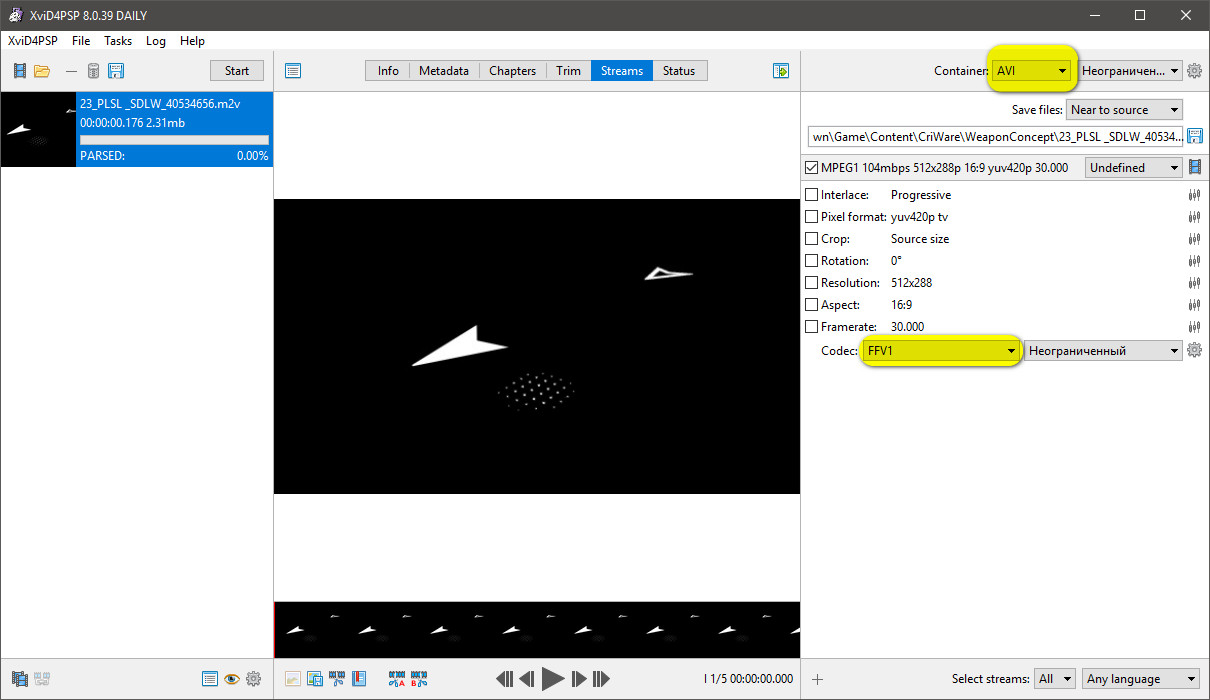Enable the Crop checkbox
This screenshot has height=700, width=1210.
tap(811, 239)
